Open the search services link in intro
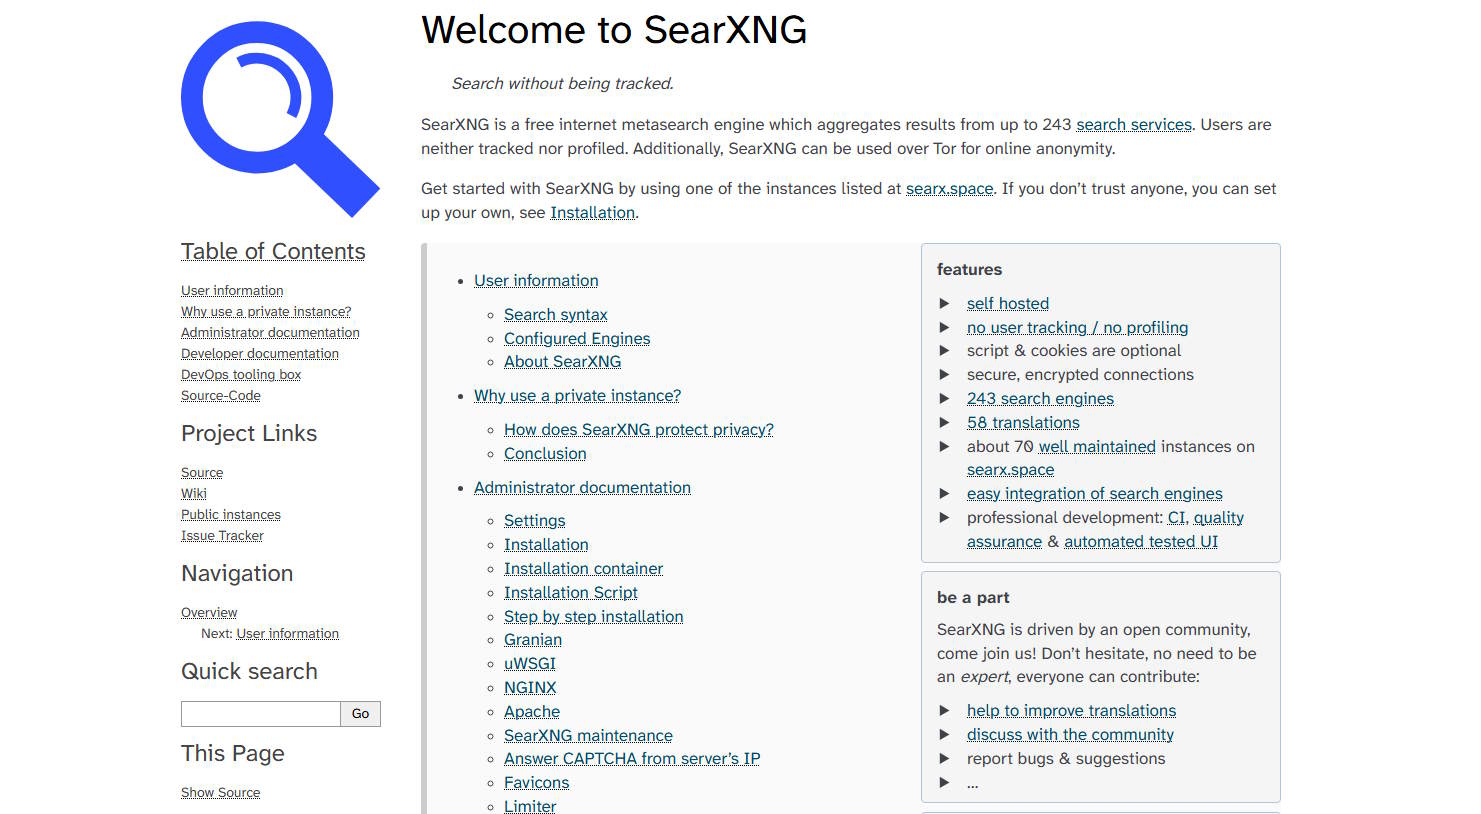Screen dimensions: 1481x814 [x=1134, y=125]
